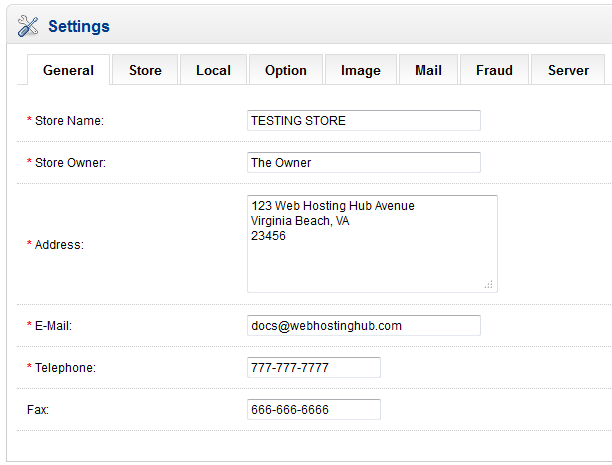Click the Settings page heading
Image resolution: width=612 pixels, height=465 pixels.
tap(79, 26)
